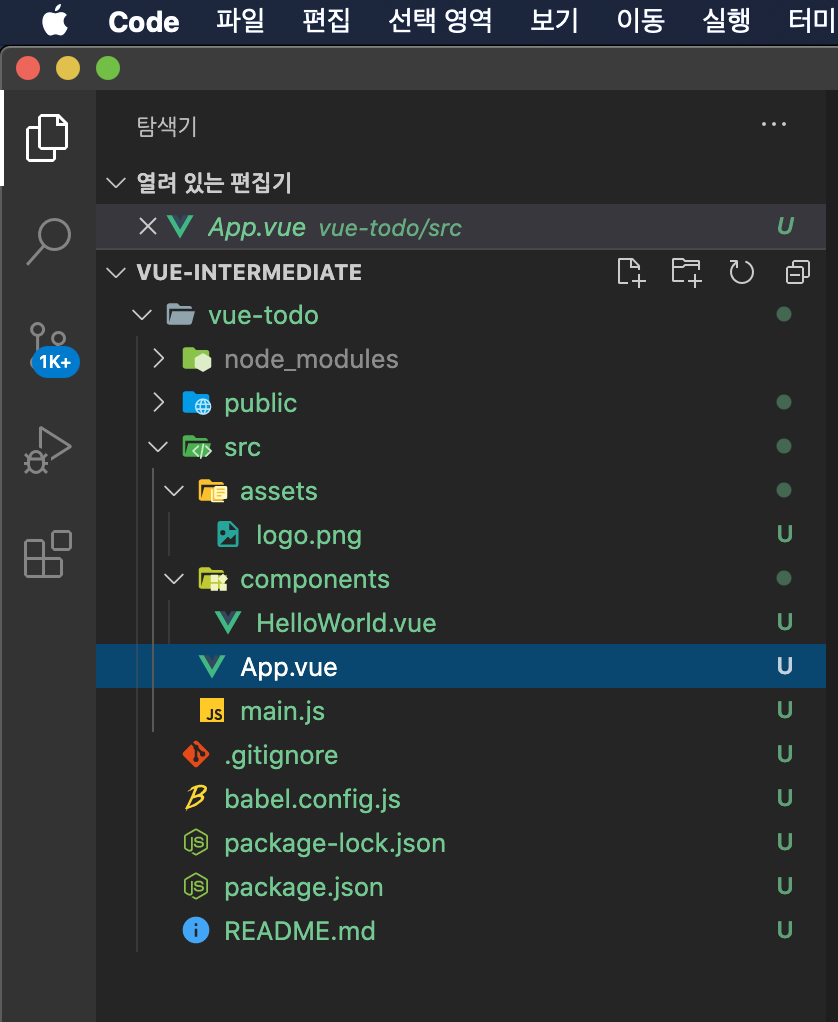
Task: Open the 파일 menu
Action: (240, 21)
